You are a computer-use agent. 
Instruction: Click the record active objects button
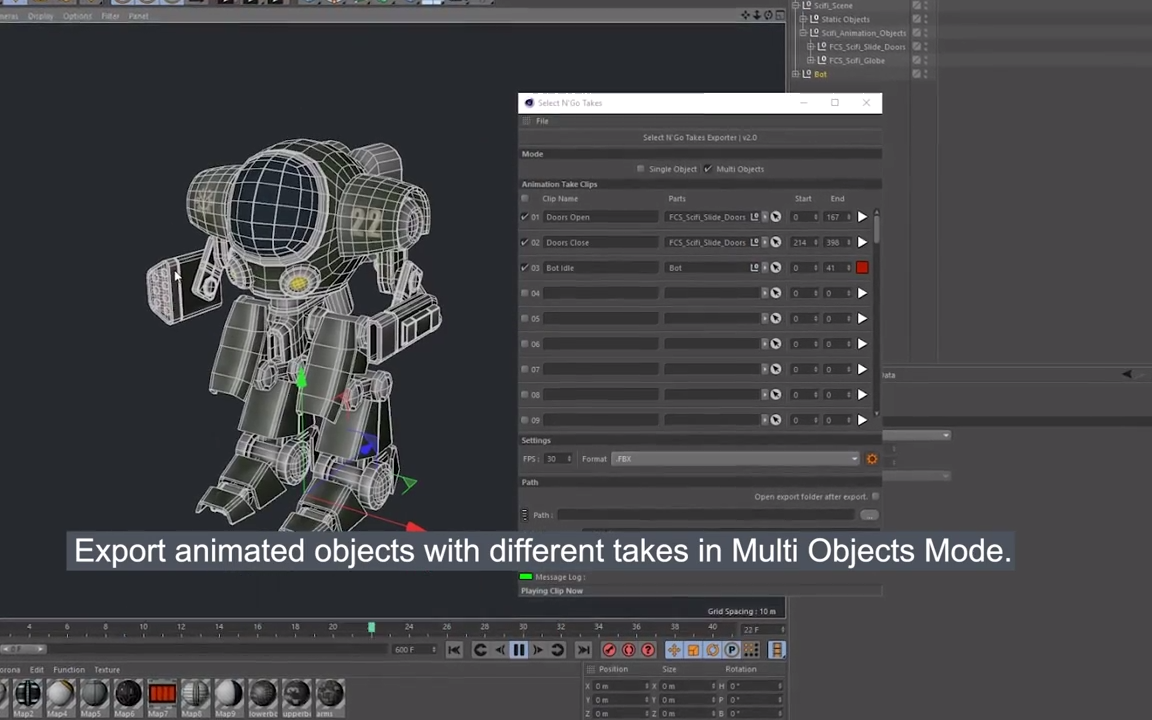tap(609, 650)
